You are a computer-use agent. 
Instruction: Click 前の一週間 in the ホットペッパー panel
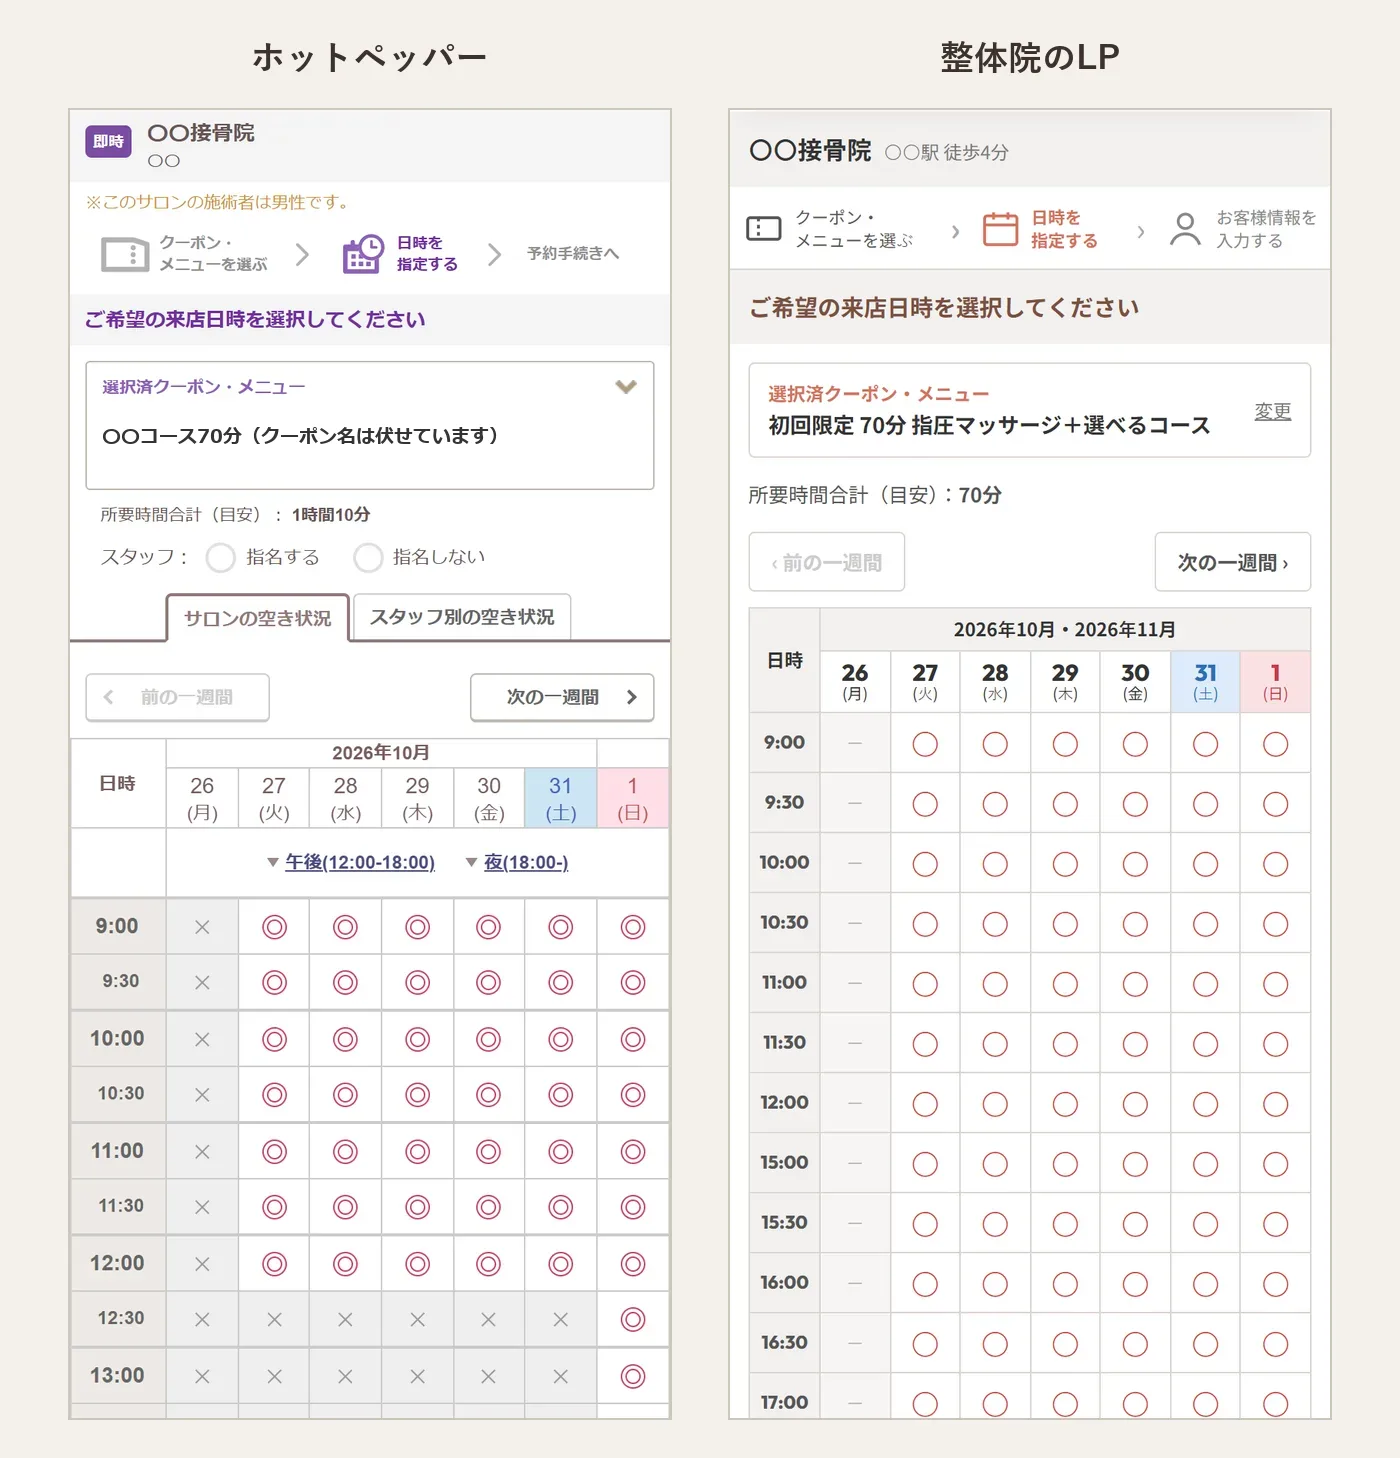(177, 697)
